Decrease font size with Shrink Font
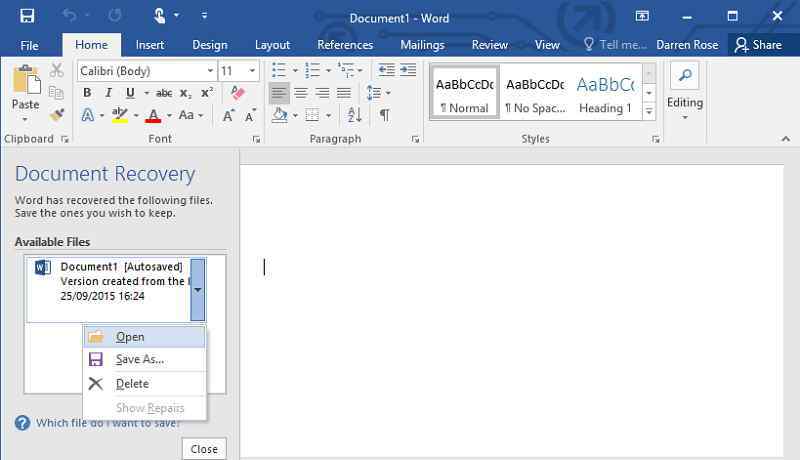Screen dimensions: 800x460 point(249,116)
